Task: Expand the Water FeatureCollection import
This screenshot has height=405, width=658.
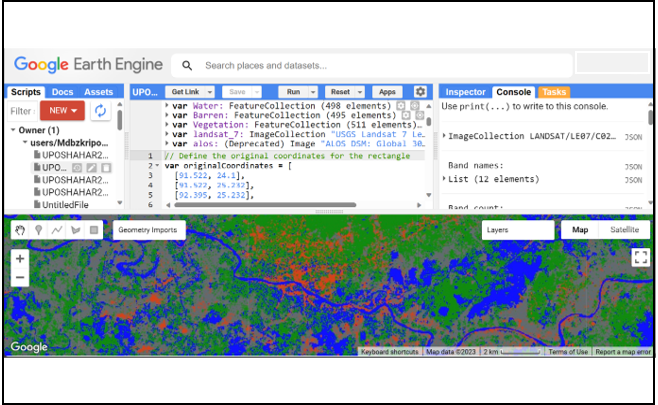Action: click(167, 106)
